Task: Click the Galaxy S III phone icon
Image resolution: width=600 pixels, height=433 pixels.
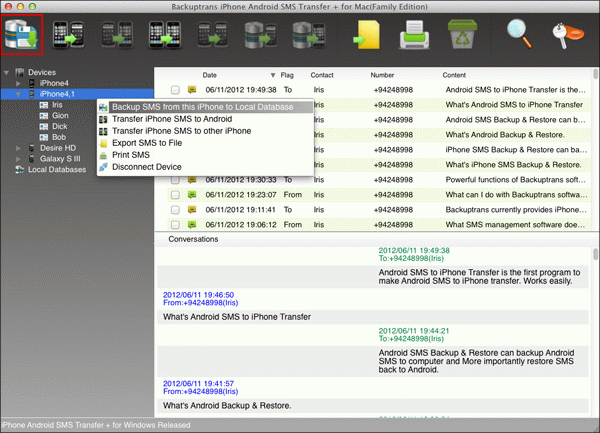Action: point(32,159)
